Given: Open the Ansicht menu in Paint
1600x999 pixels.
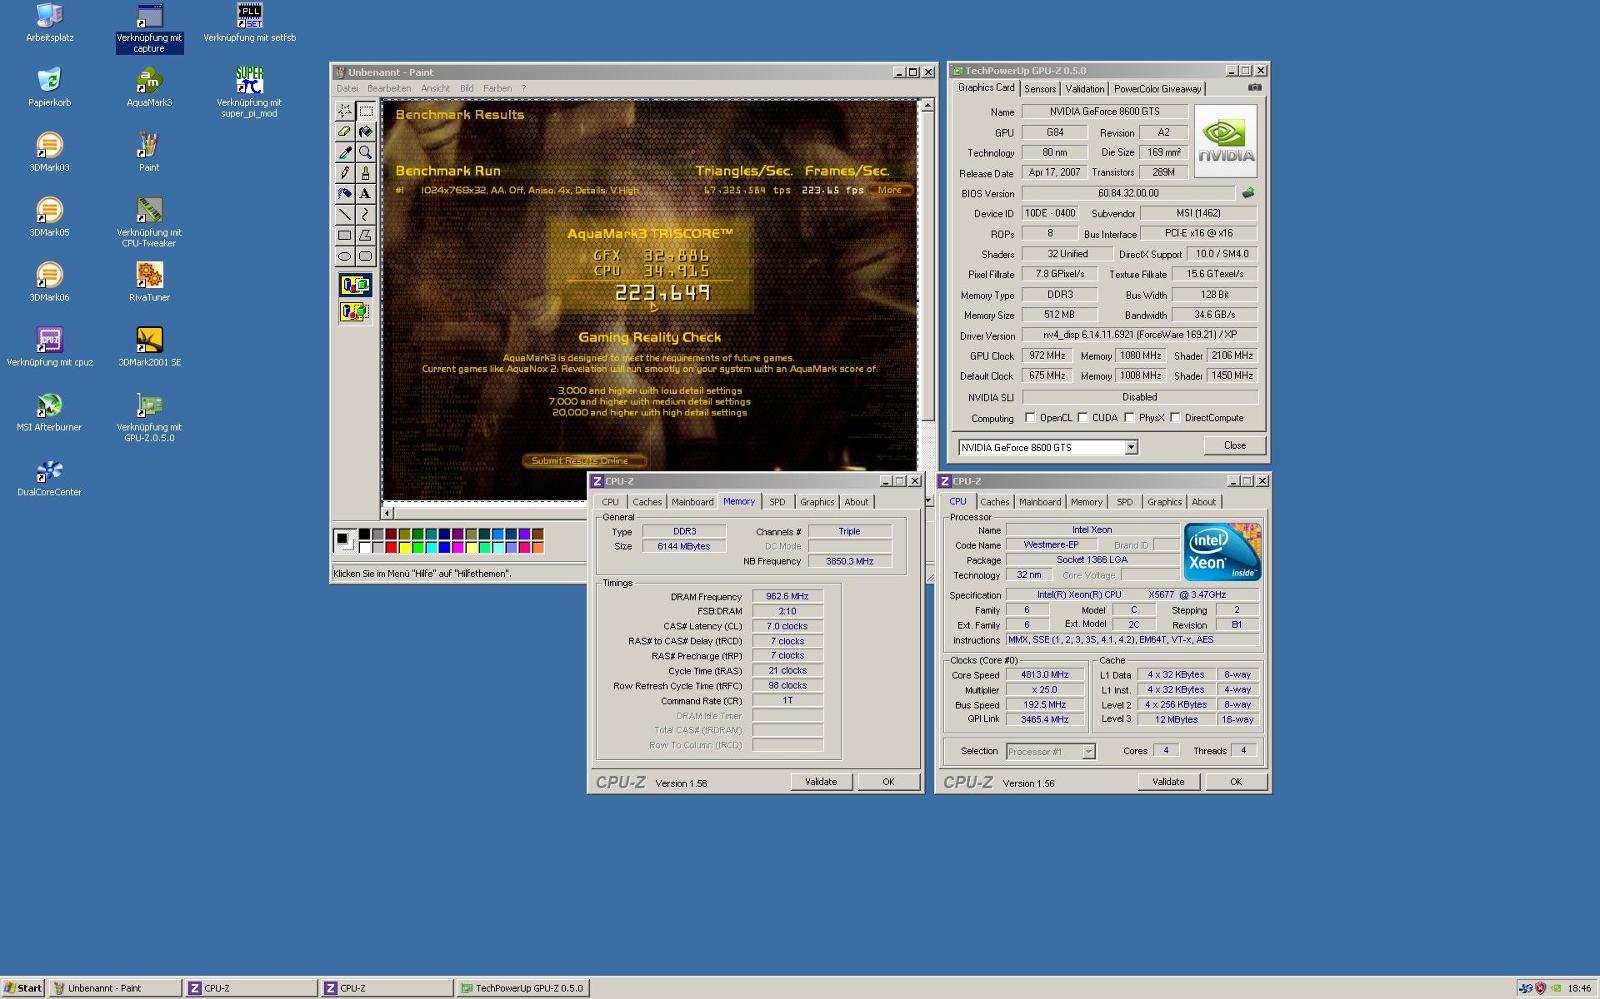Looking at the screenshot, I should pyautogui.click(x=435, y=88).
